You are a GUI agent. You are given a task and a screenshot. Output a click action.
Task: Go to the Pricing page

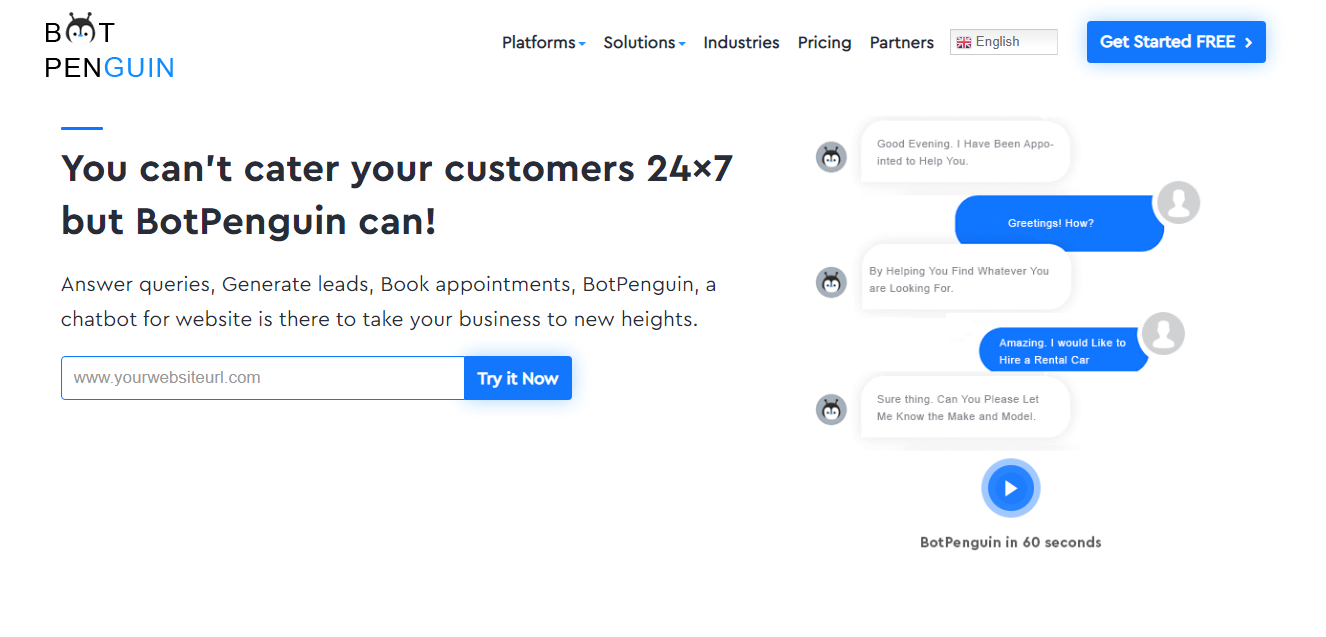824,42
